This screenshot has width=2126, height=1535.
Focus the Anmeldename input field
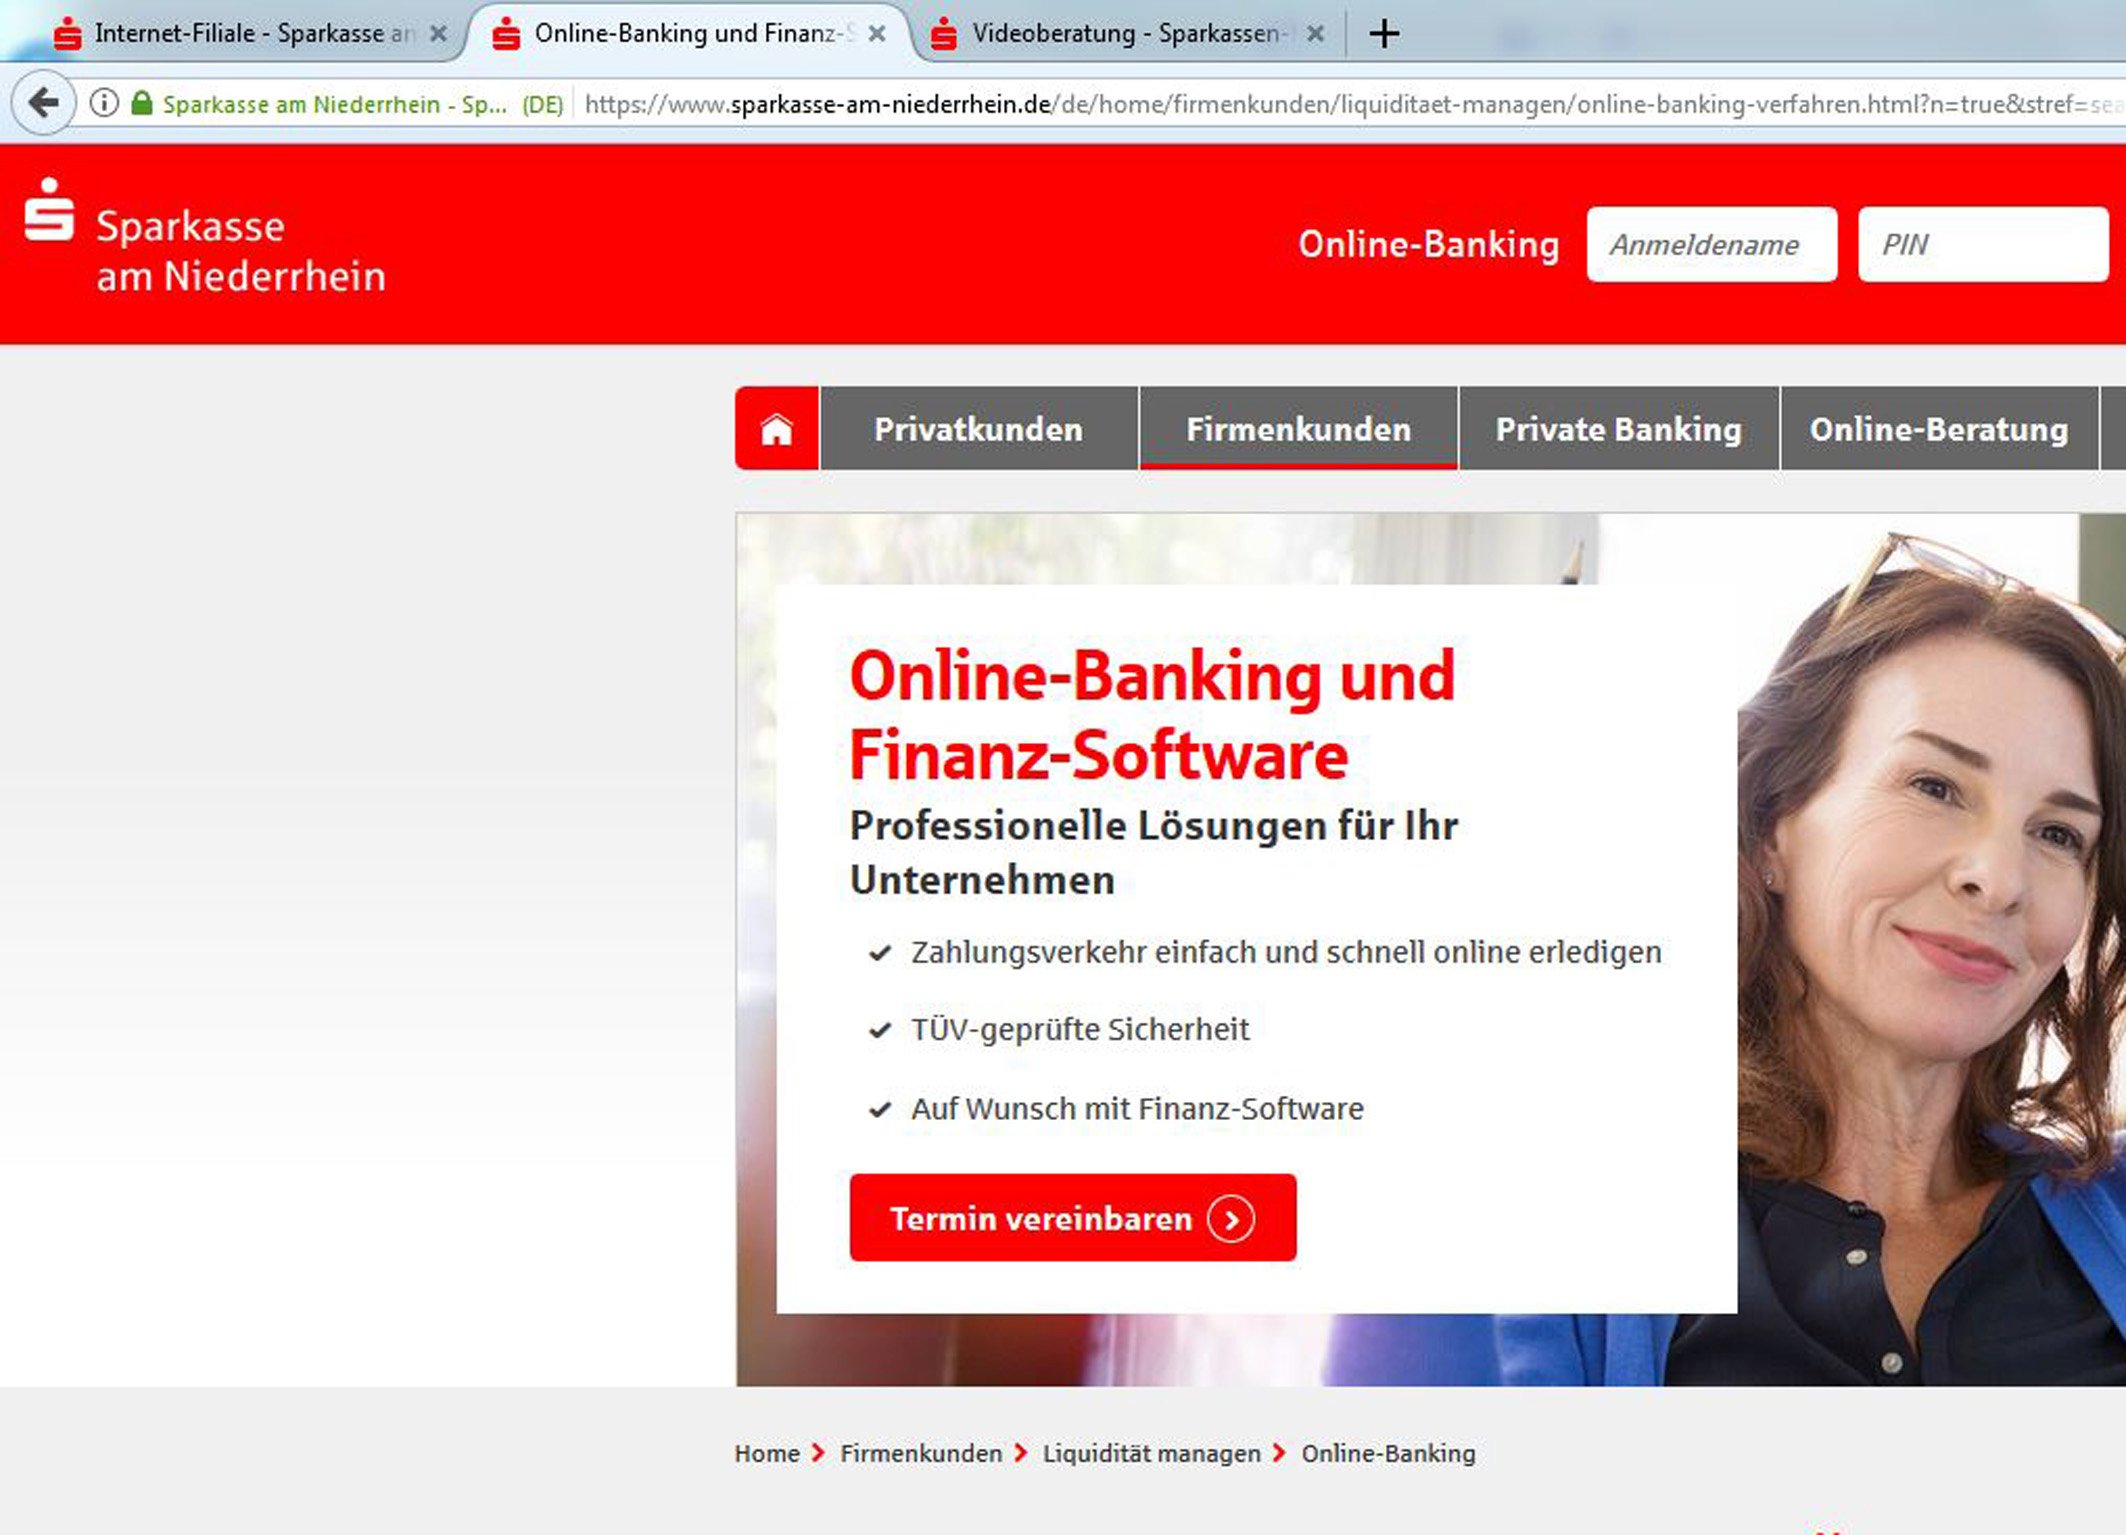(1711, 245)
